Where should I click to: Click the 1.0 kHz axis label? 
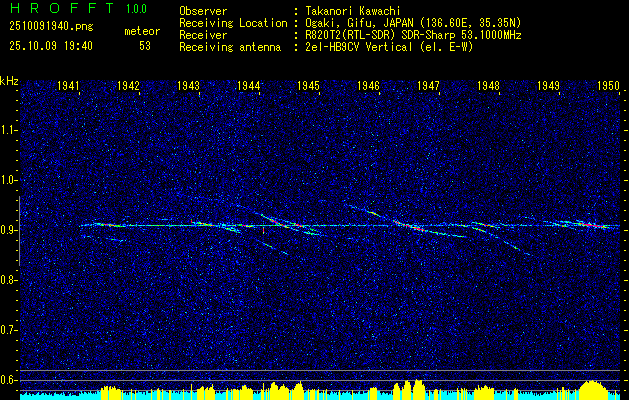pos(8,181)
